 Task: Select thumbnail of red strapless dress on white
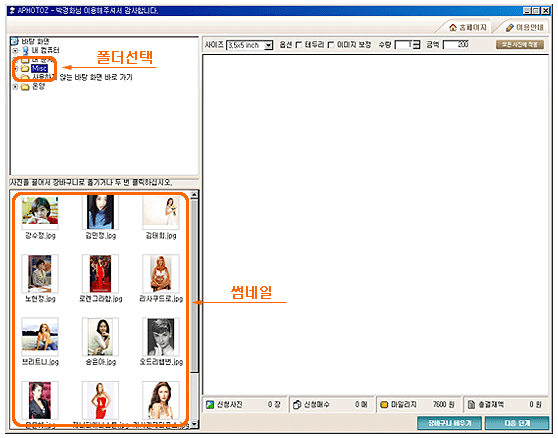[x=100, y=400]
